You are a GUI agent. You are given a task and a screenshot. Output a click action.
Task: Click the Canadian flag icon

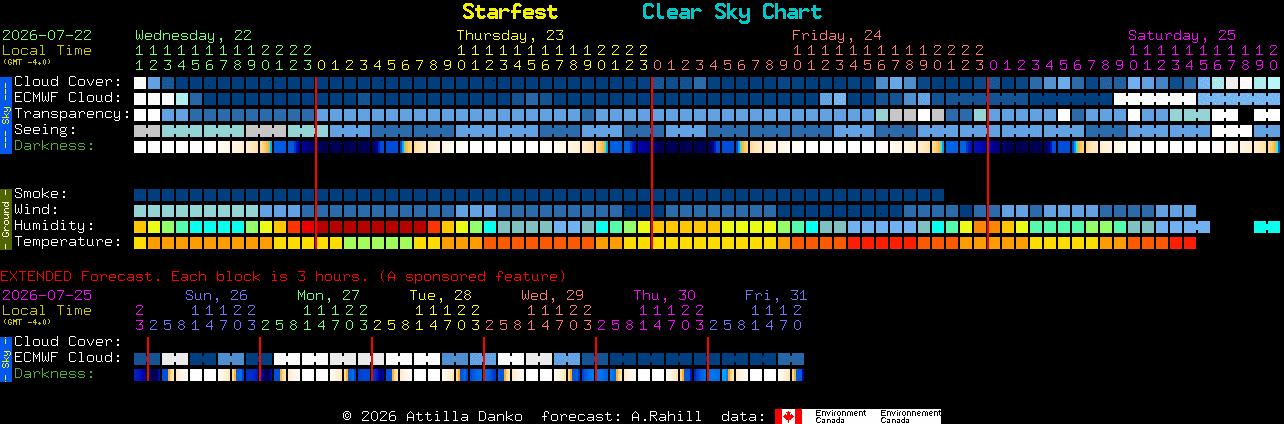coord(788,416)
